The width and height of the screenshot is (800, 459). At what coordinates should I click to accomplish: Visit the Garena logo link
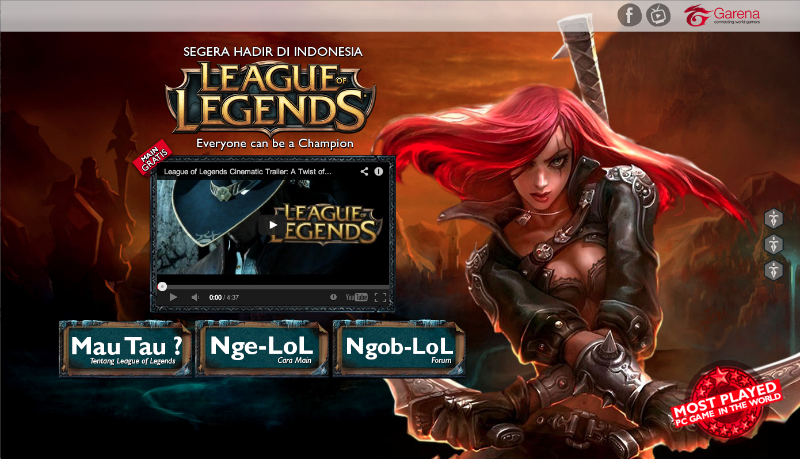coord(722,15)
